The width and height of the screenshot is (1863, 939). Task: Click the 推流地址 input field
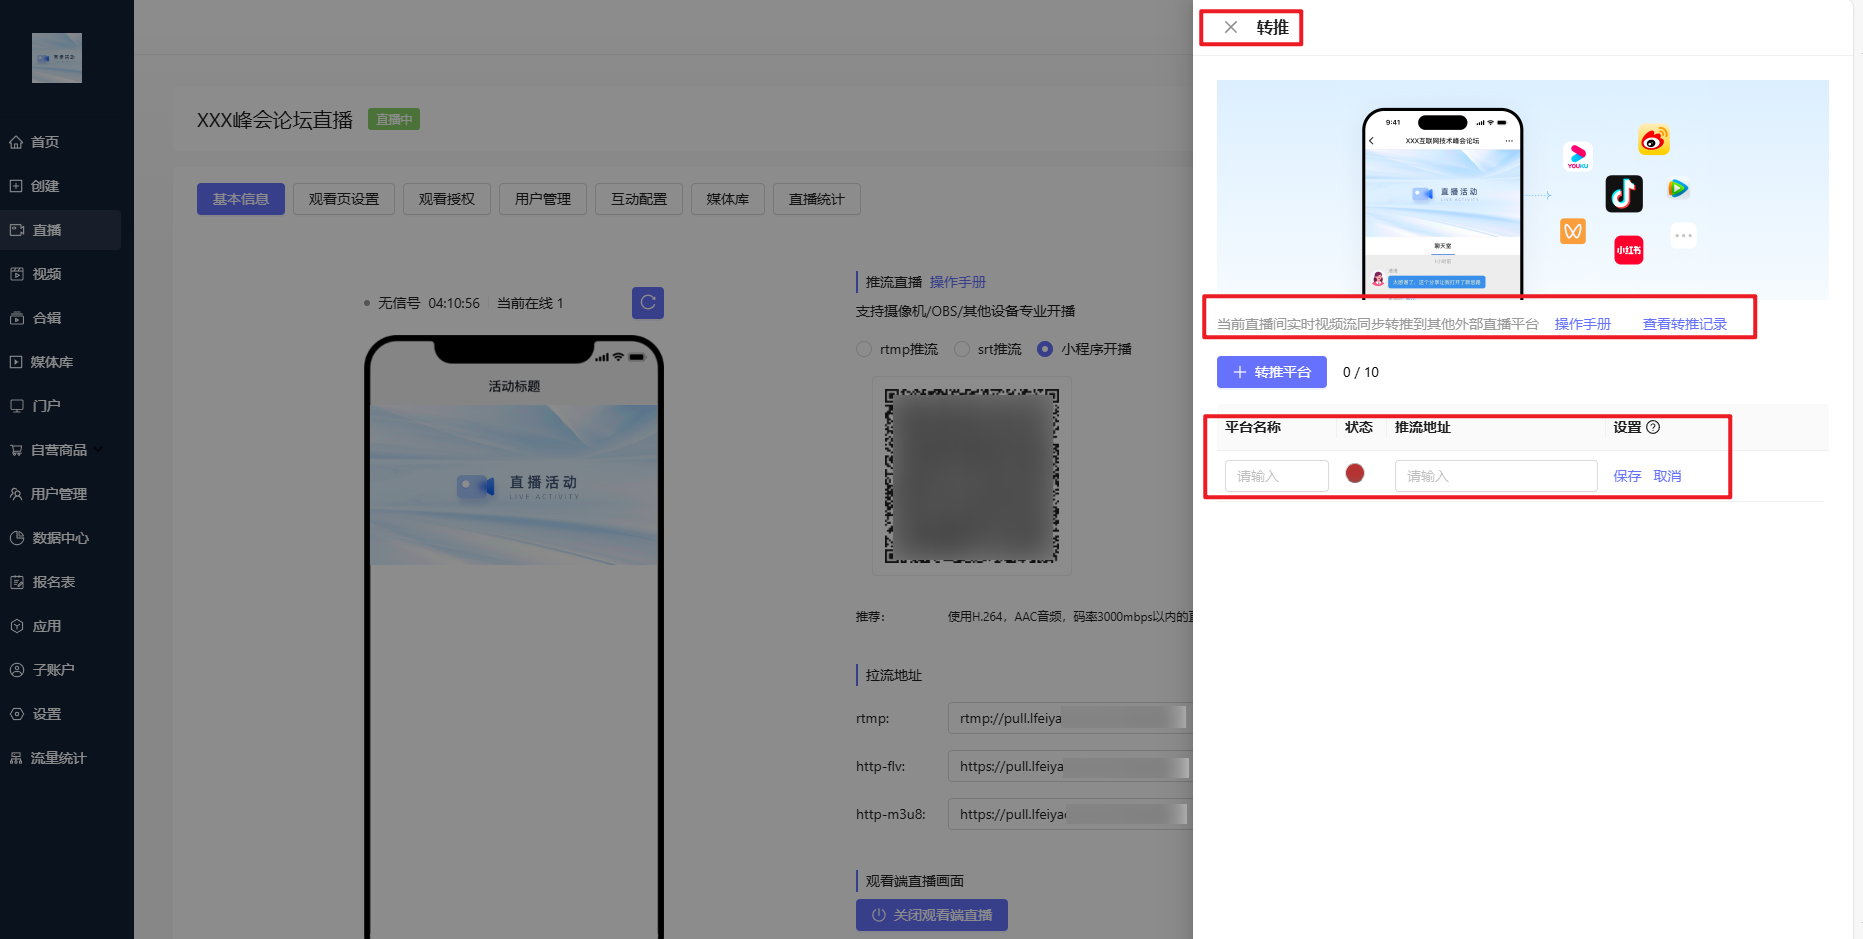[1495, 476]
